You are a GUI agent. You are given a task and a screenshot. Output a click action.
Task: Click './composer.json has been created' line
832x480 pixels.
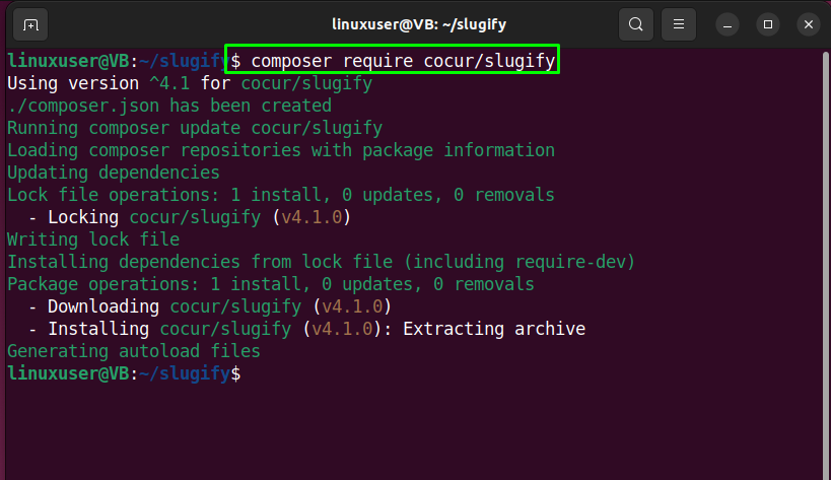point(169,106)
